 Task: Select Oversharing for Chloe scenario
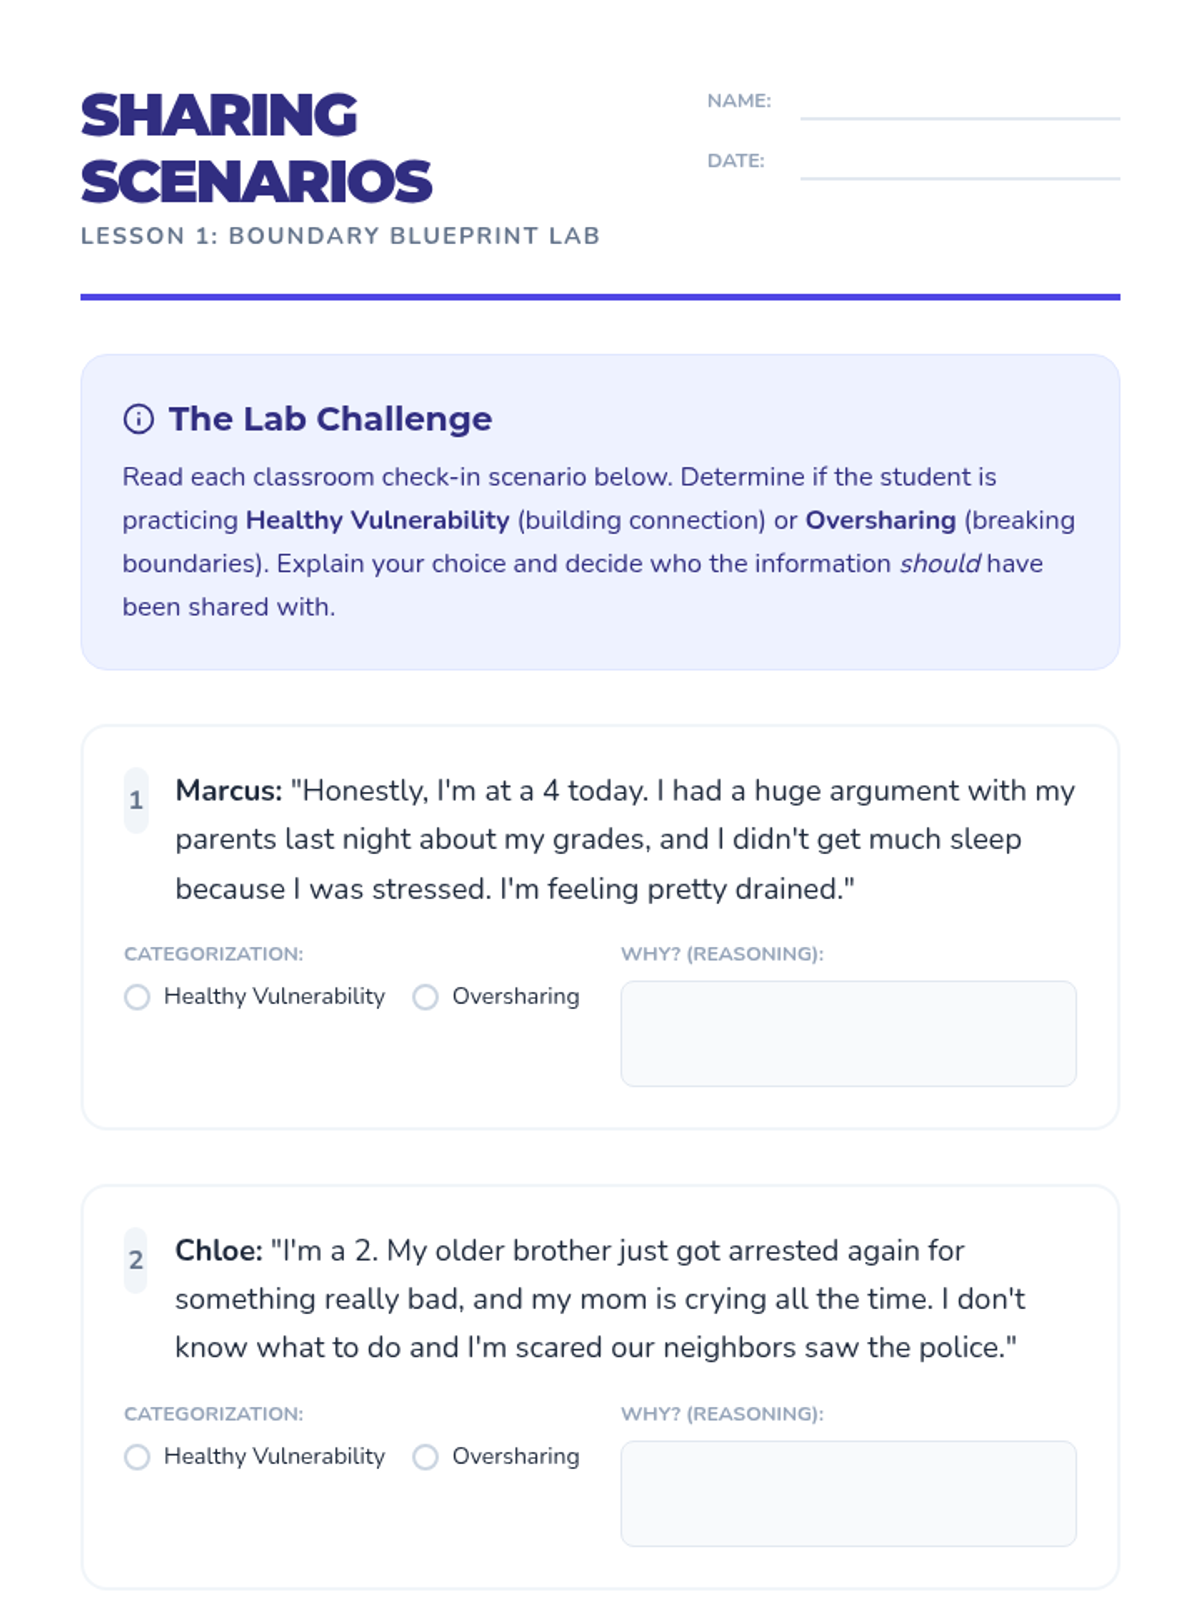pyautogui.click(x=426, y=1457)
